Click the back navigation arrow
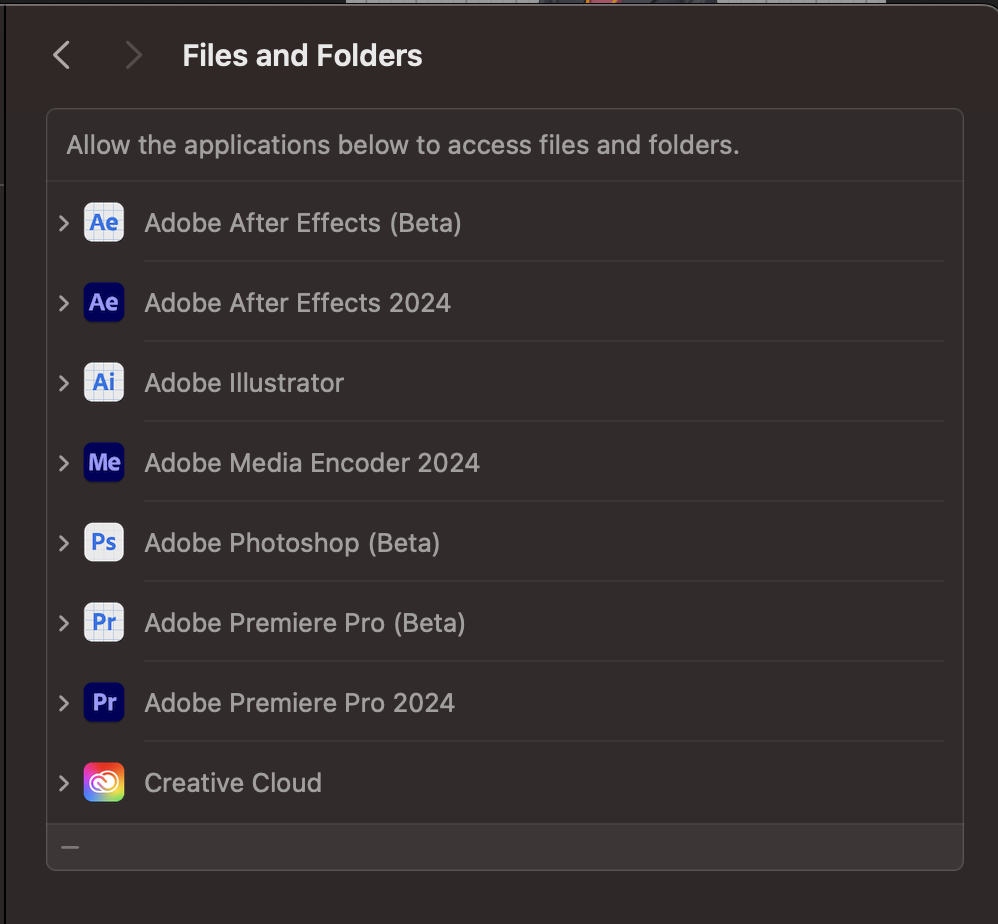 60,55
